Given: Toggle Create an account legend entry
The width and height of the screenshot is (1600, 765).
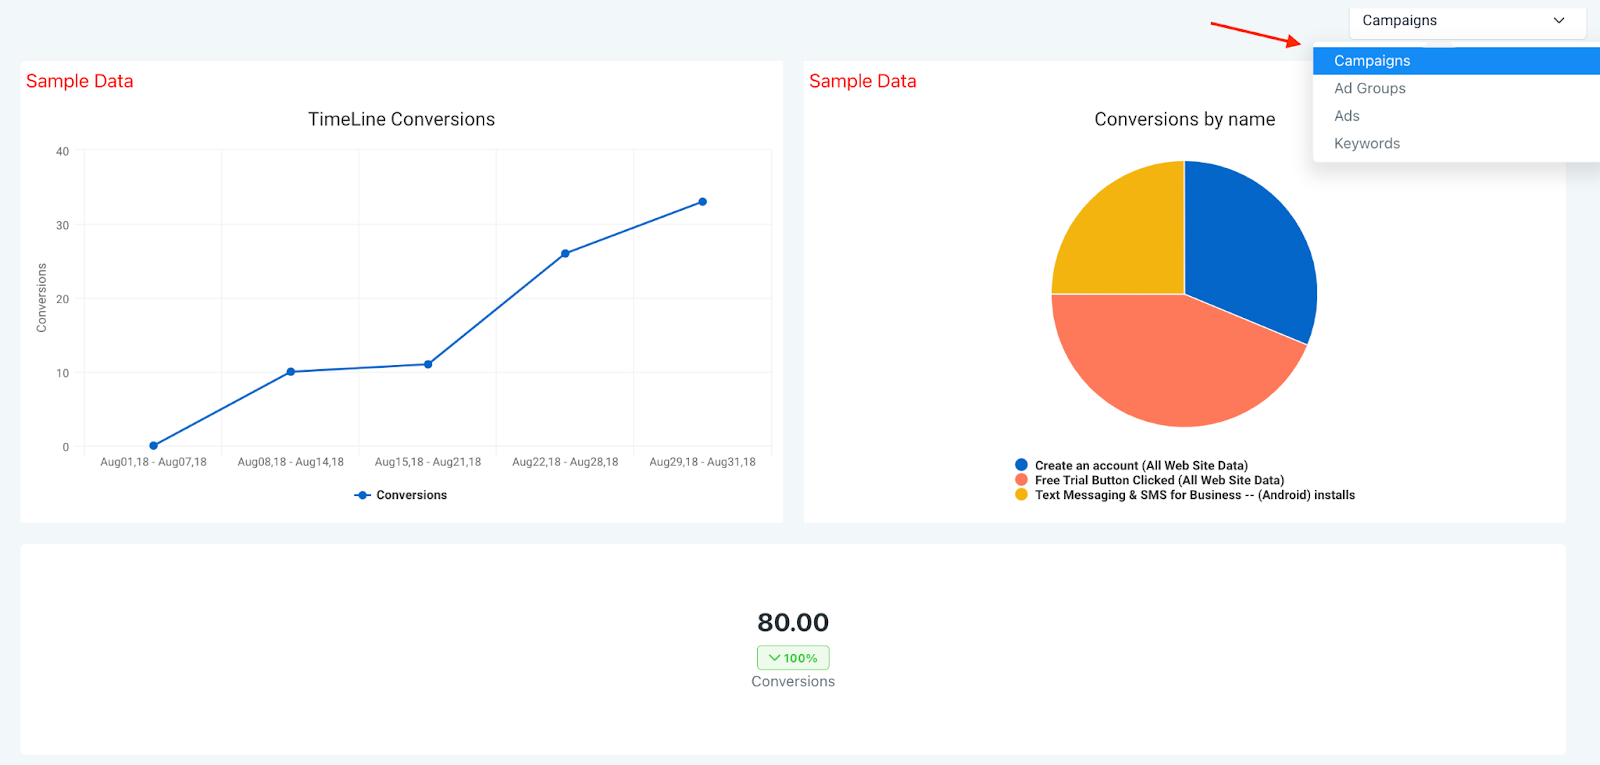Looking at the screenshot, I should click(1131, 465).
